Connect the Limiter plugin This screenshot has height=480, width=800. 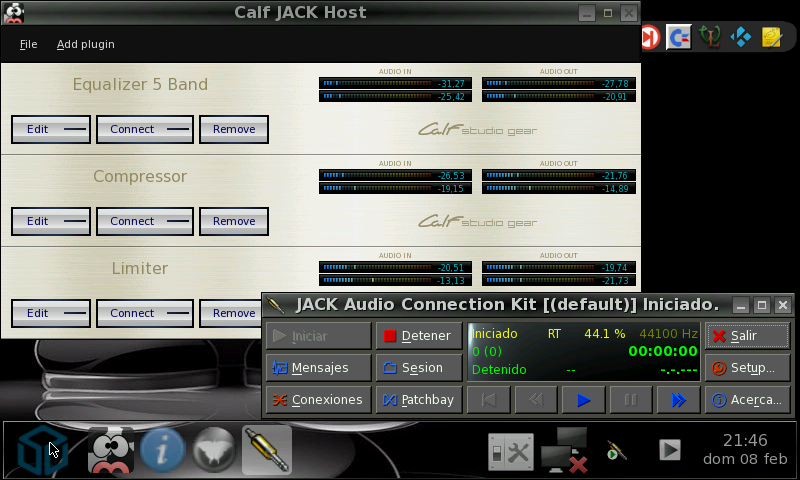click(145, 313)
